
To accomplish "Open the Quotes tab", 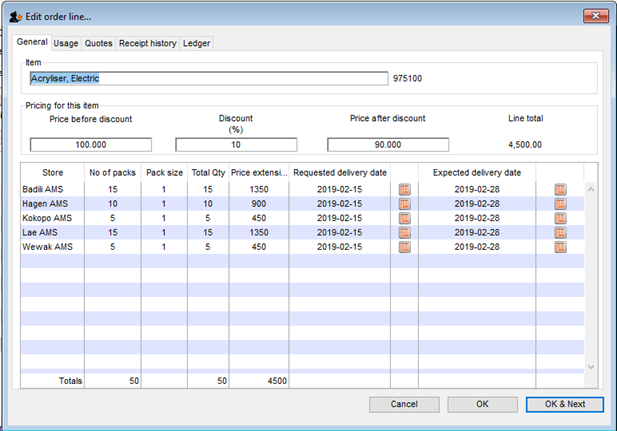I will pos(98,43).
